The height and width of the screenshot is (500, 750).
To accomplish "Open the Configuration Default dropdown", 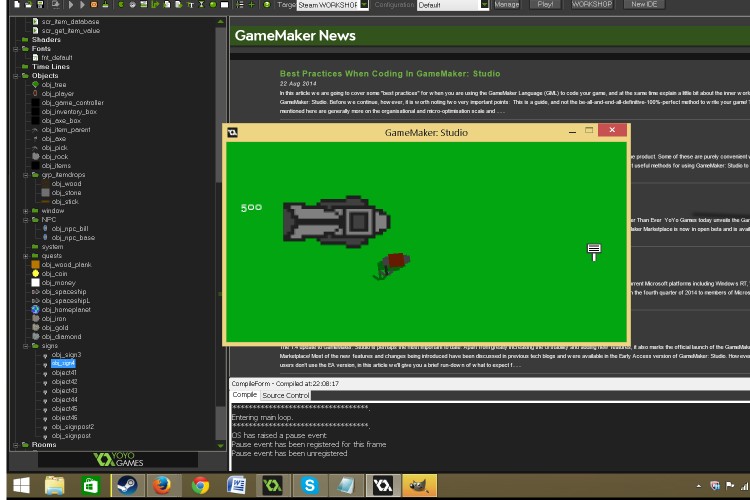I will 452,5.
